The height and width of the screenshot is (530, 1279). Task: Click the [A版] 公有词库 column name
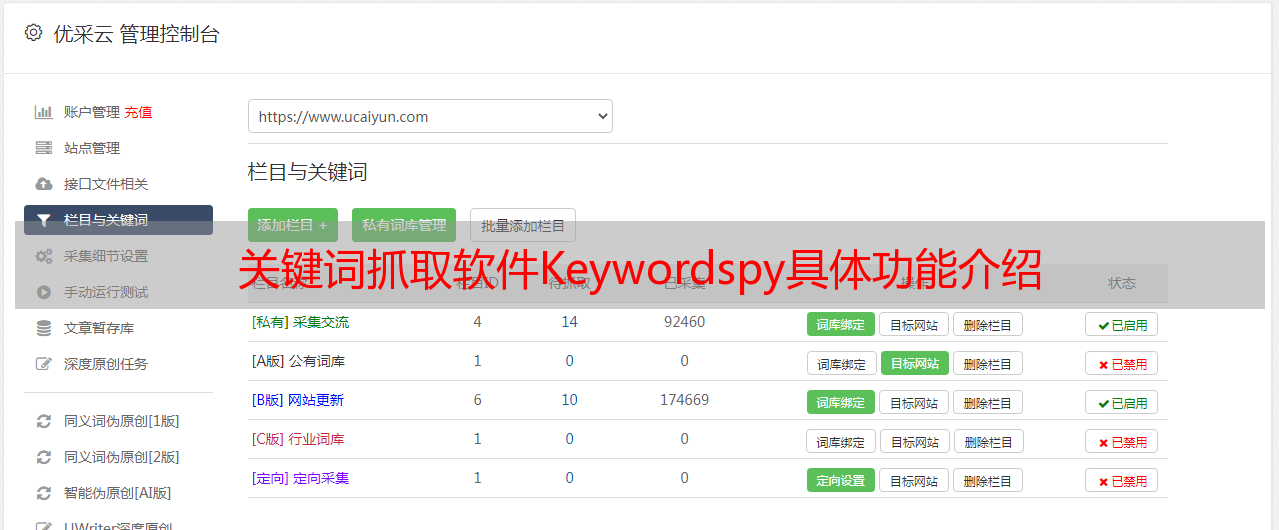point(298,361)
